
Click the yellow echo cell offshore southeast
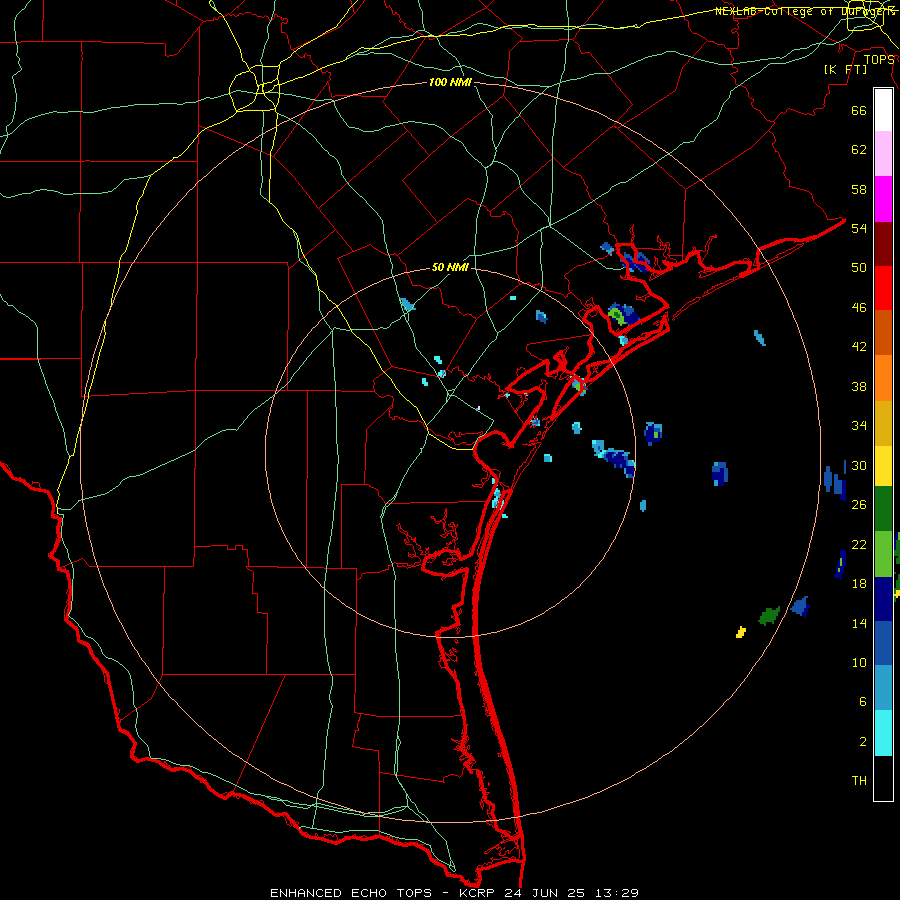click(741, 632)
